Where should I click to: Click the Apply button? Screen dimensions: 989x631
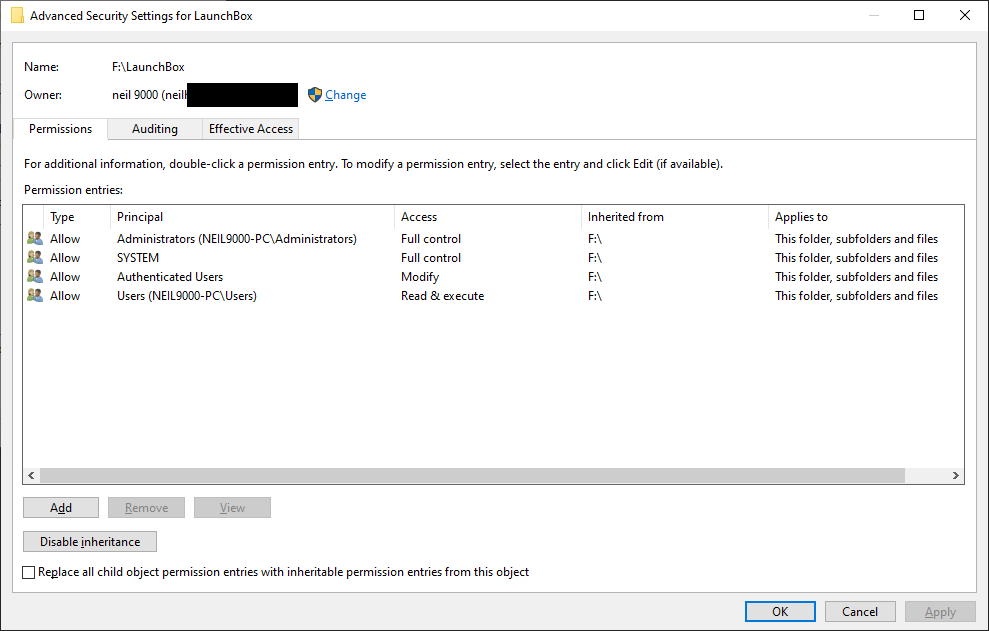tap(940, 611)
